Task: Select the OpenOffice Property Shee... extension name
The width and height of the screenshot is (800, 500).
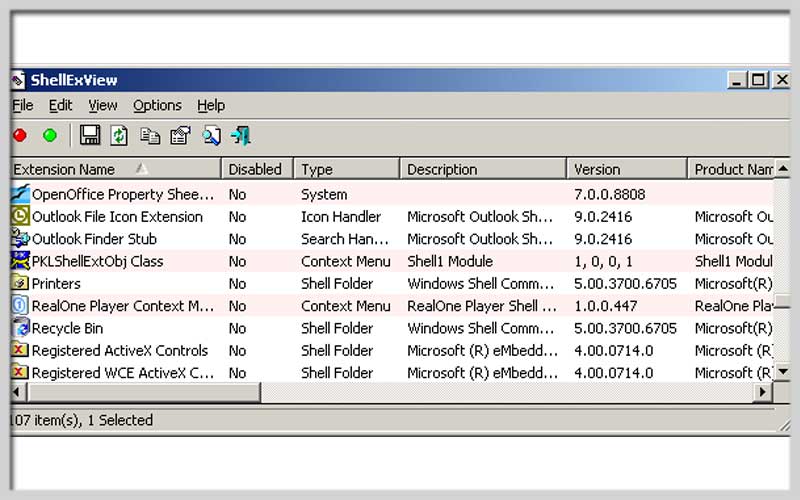Action: click(x=123, y=194)
